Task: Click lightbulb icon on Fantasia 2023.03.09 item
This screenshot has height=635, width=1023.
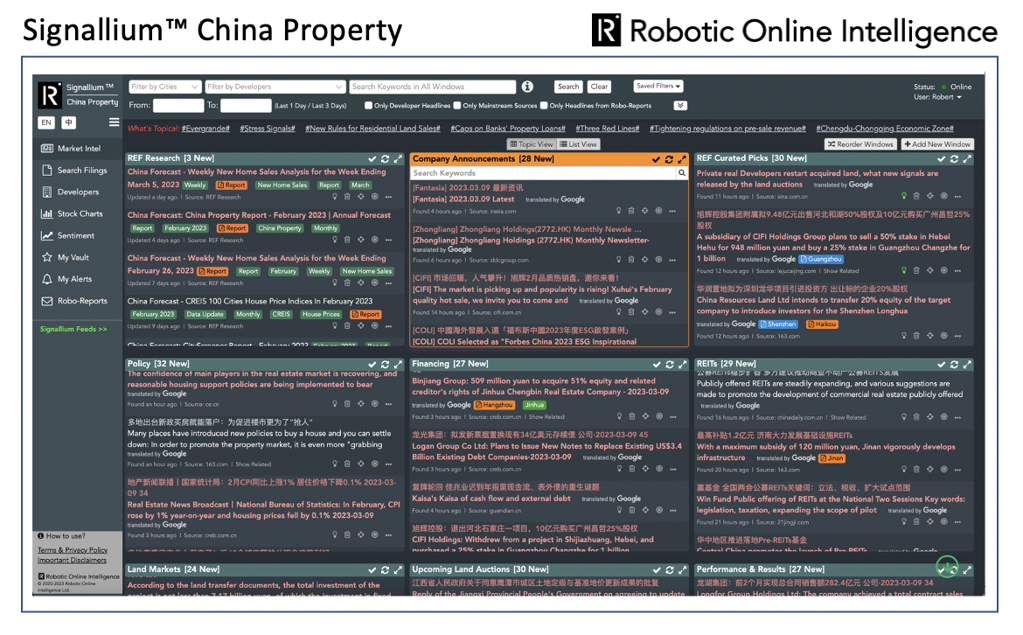Action: pyautogui.click(x=618, y=211)
